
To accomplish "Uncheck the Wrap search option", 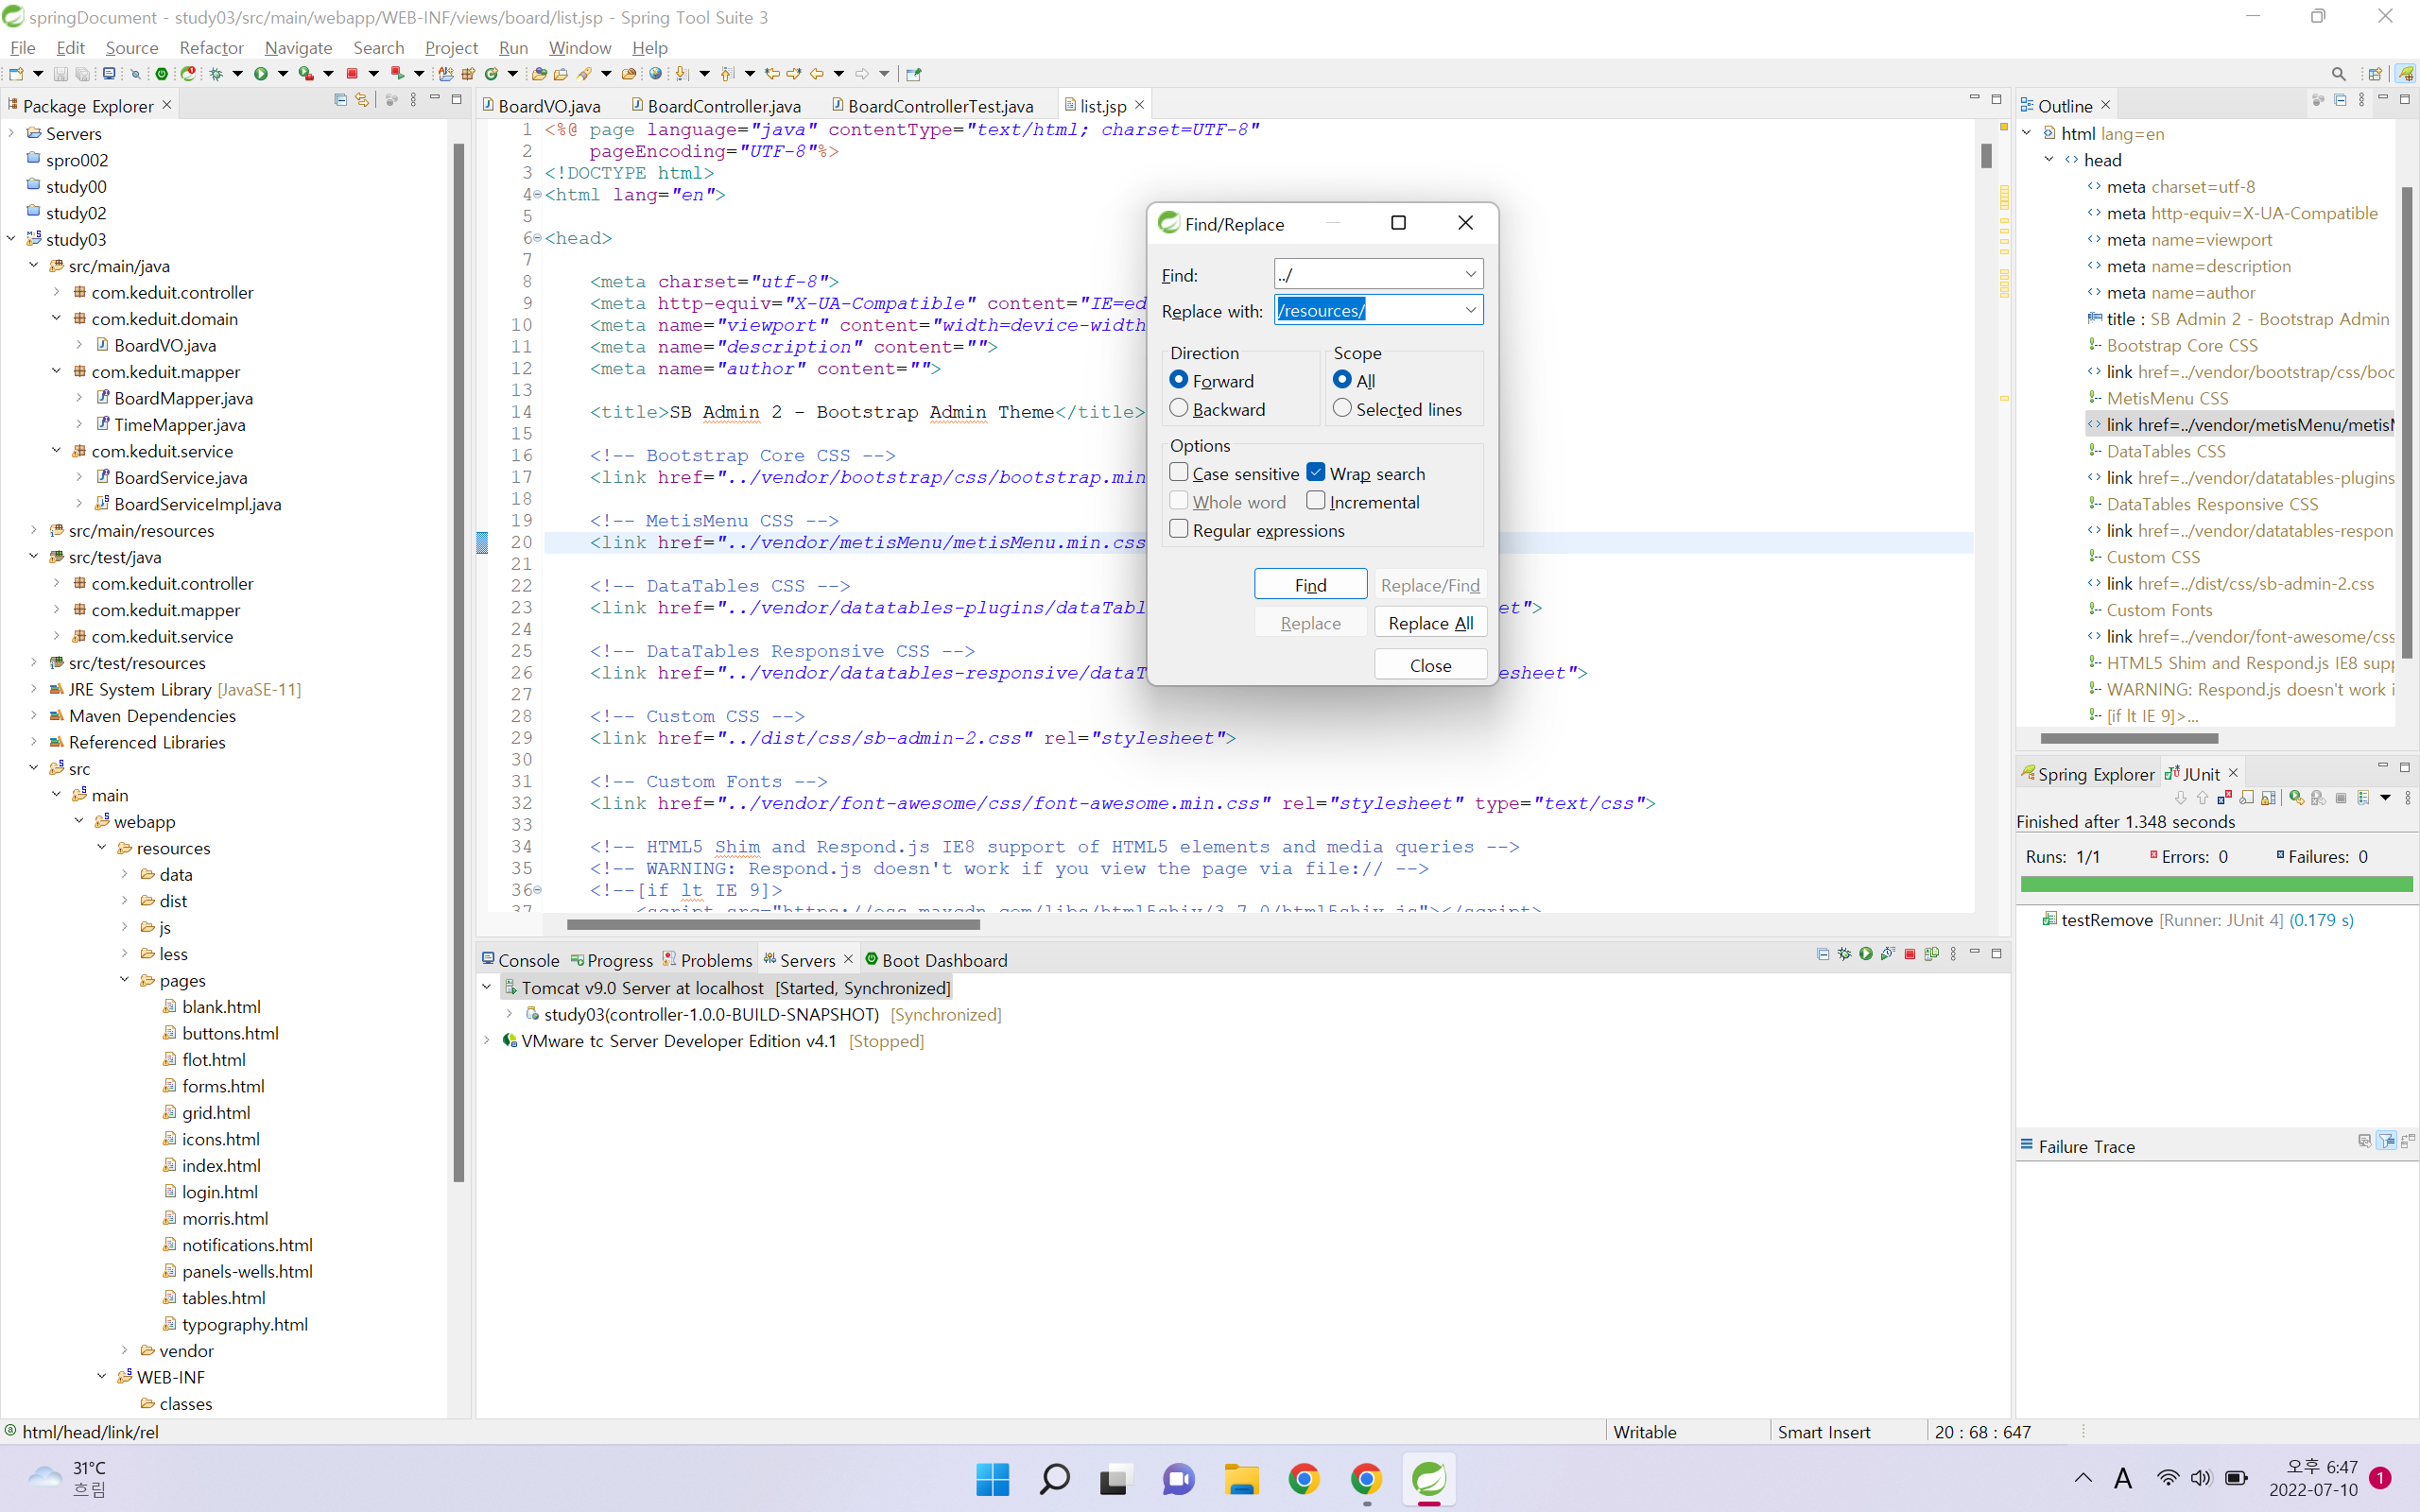I will coord(1316,473).
